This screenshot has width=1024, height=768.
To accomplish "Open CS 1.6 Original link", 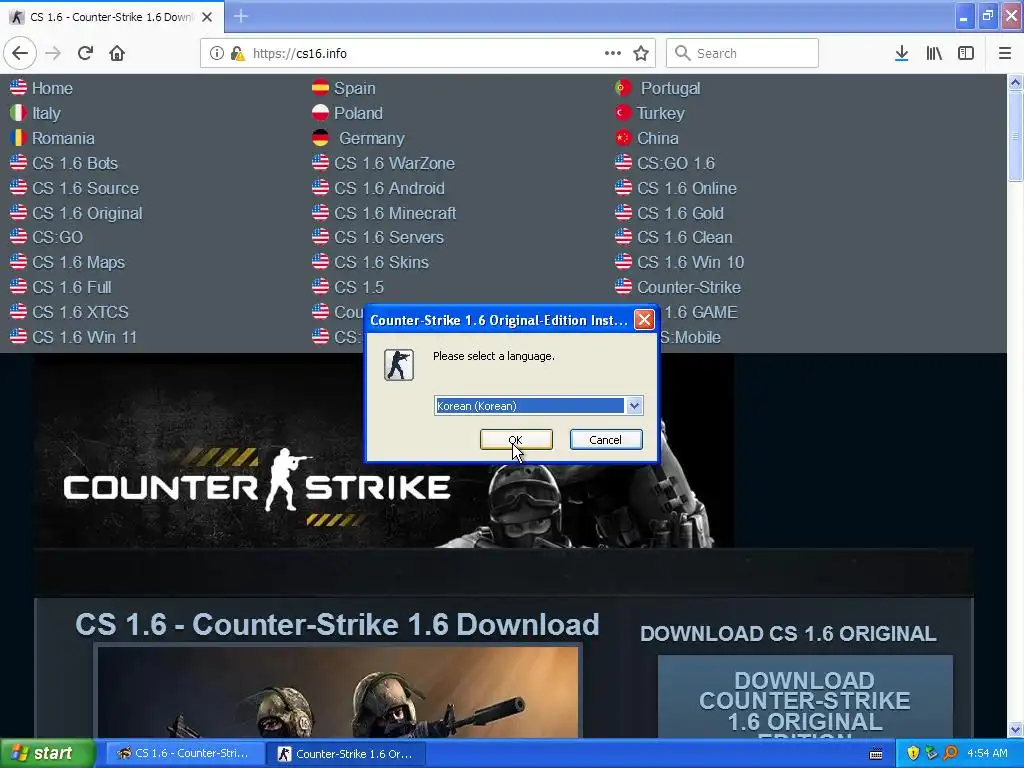I will pyautogui.click(x=88, y=214).
